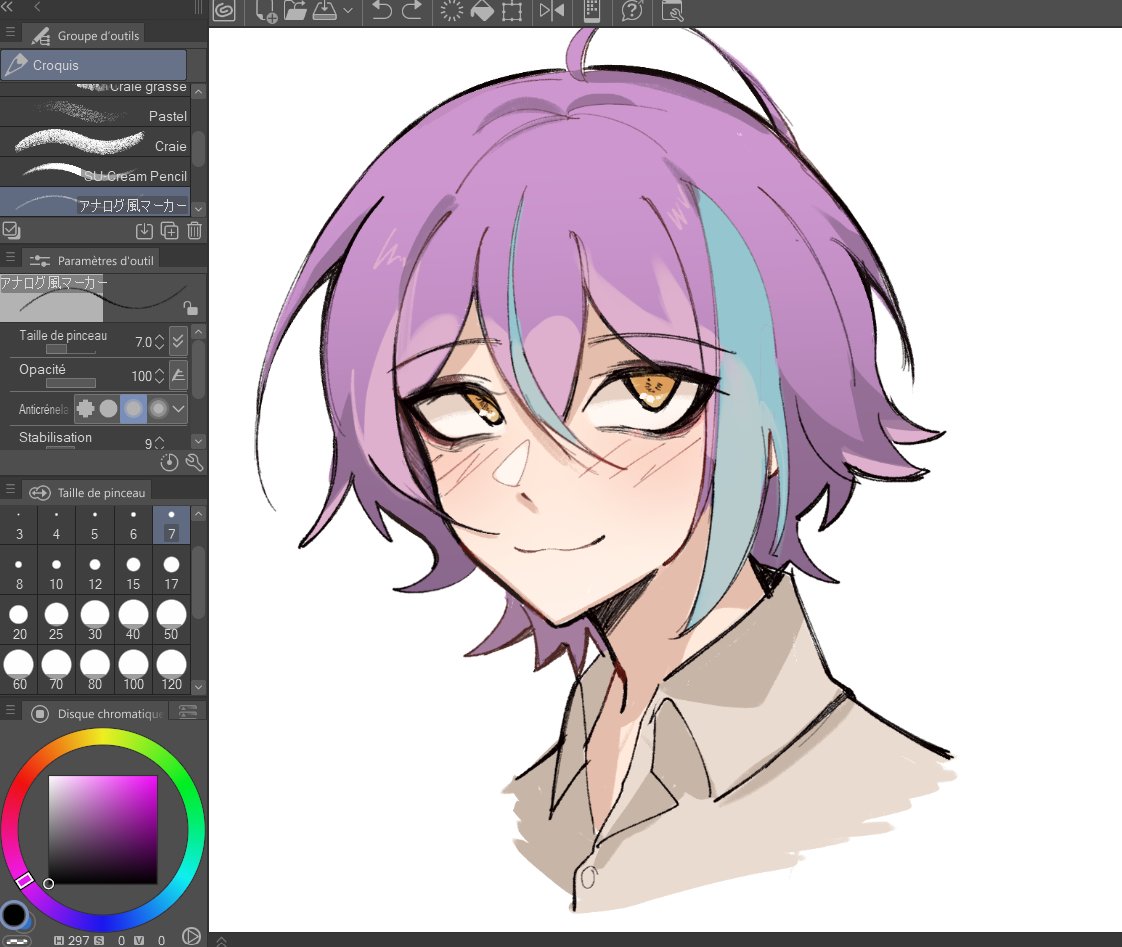Open the smartphone connection icon
1122x947 pixels.
tap(592, 11)
